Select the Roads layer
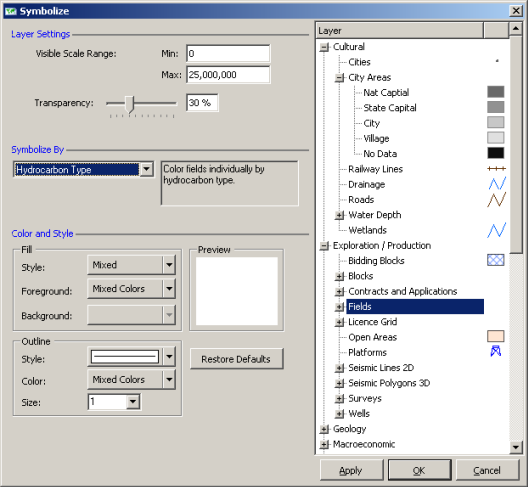 click(x=361, y=200)
